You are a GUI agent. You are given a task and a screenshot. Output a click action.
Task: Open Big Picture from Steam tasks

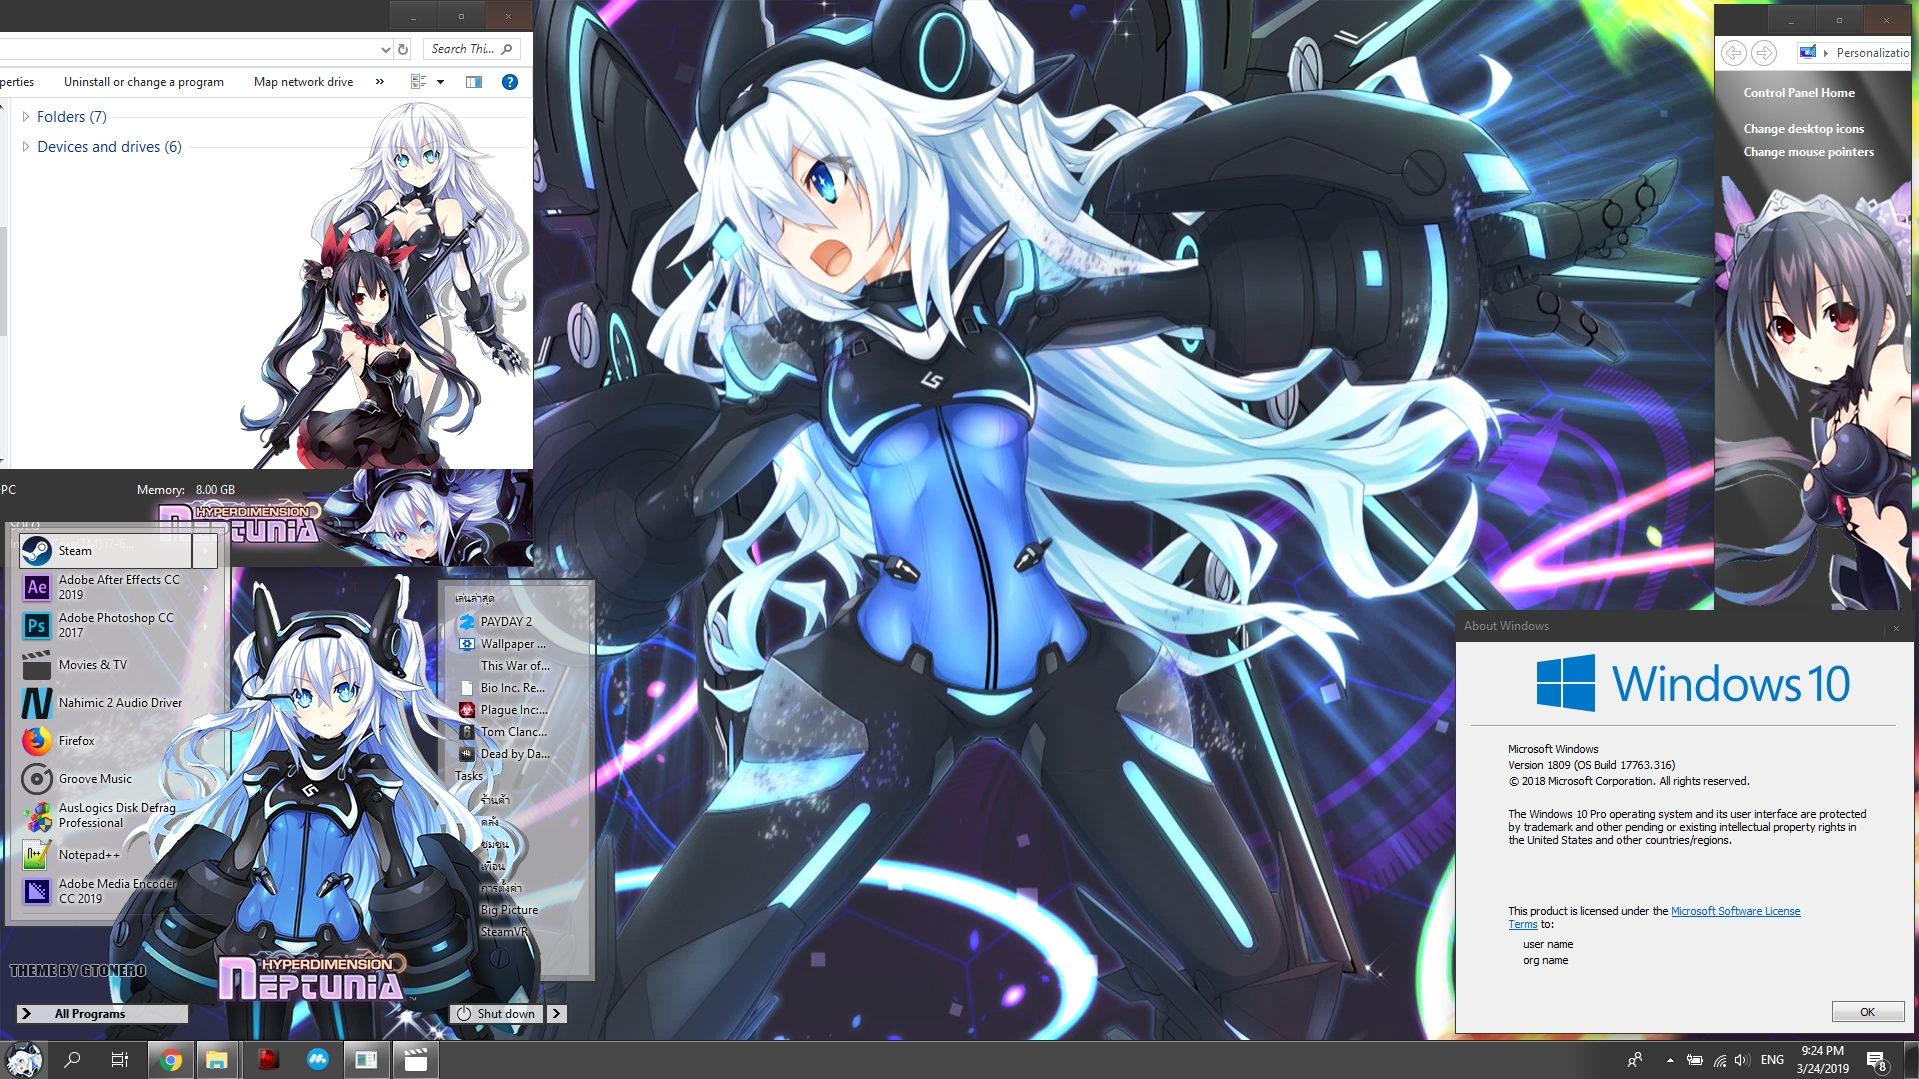click(509, 910)
